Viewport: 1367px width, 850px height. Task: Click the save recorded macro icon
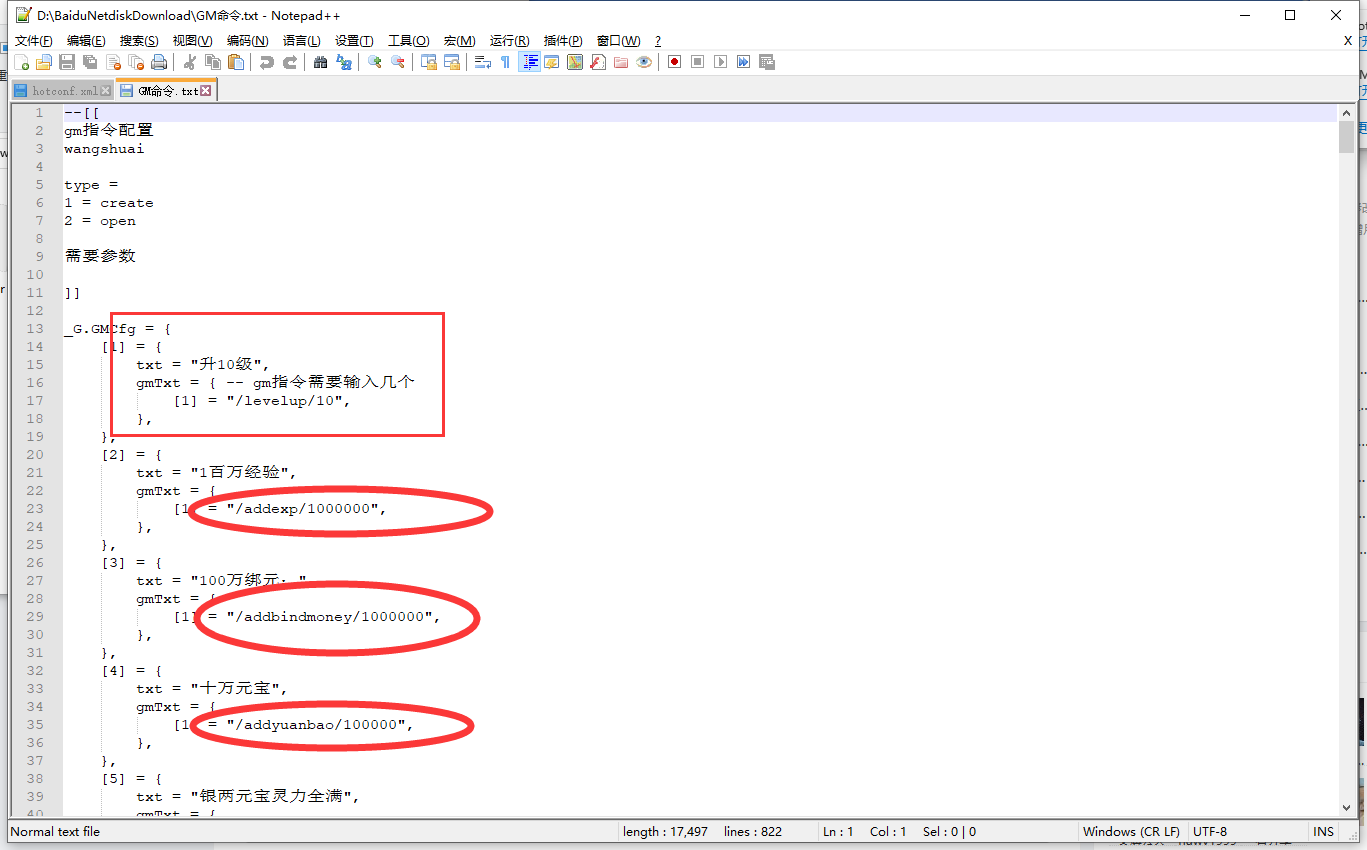click(767, 62)
